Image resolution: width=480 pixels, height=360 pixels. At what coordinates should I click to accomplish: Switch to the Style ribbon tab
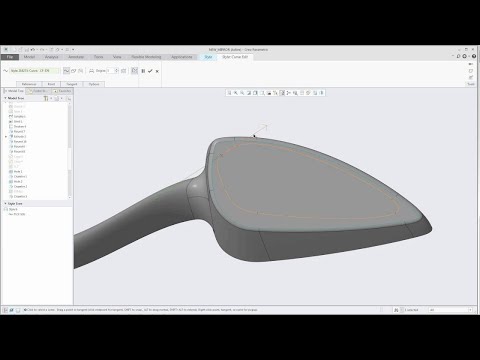pos(208,57)
